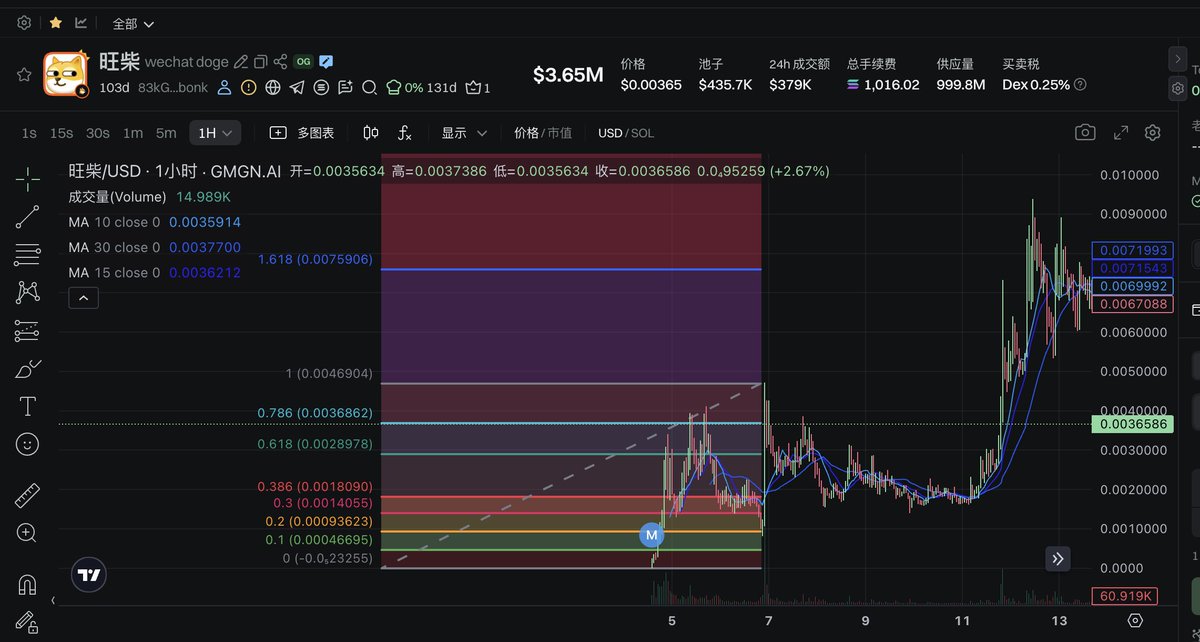
Task: Select the crosshair cursor tool
Action: [x=28, y=179]
